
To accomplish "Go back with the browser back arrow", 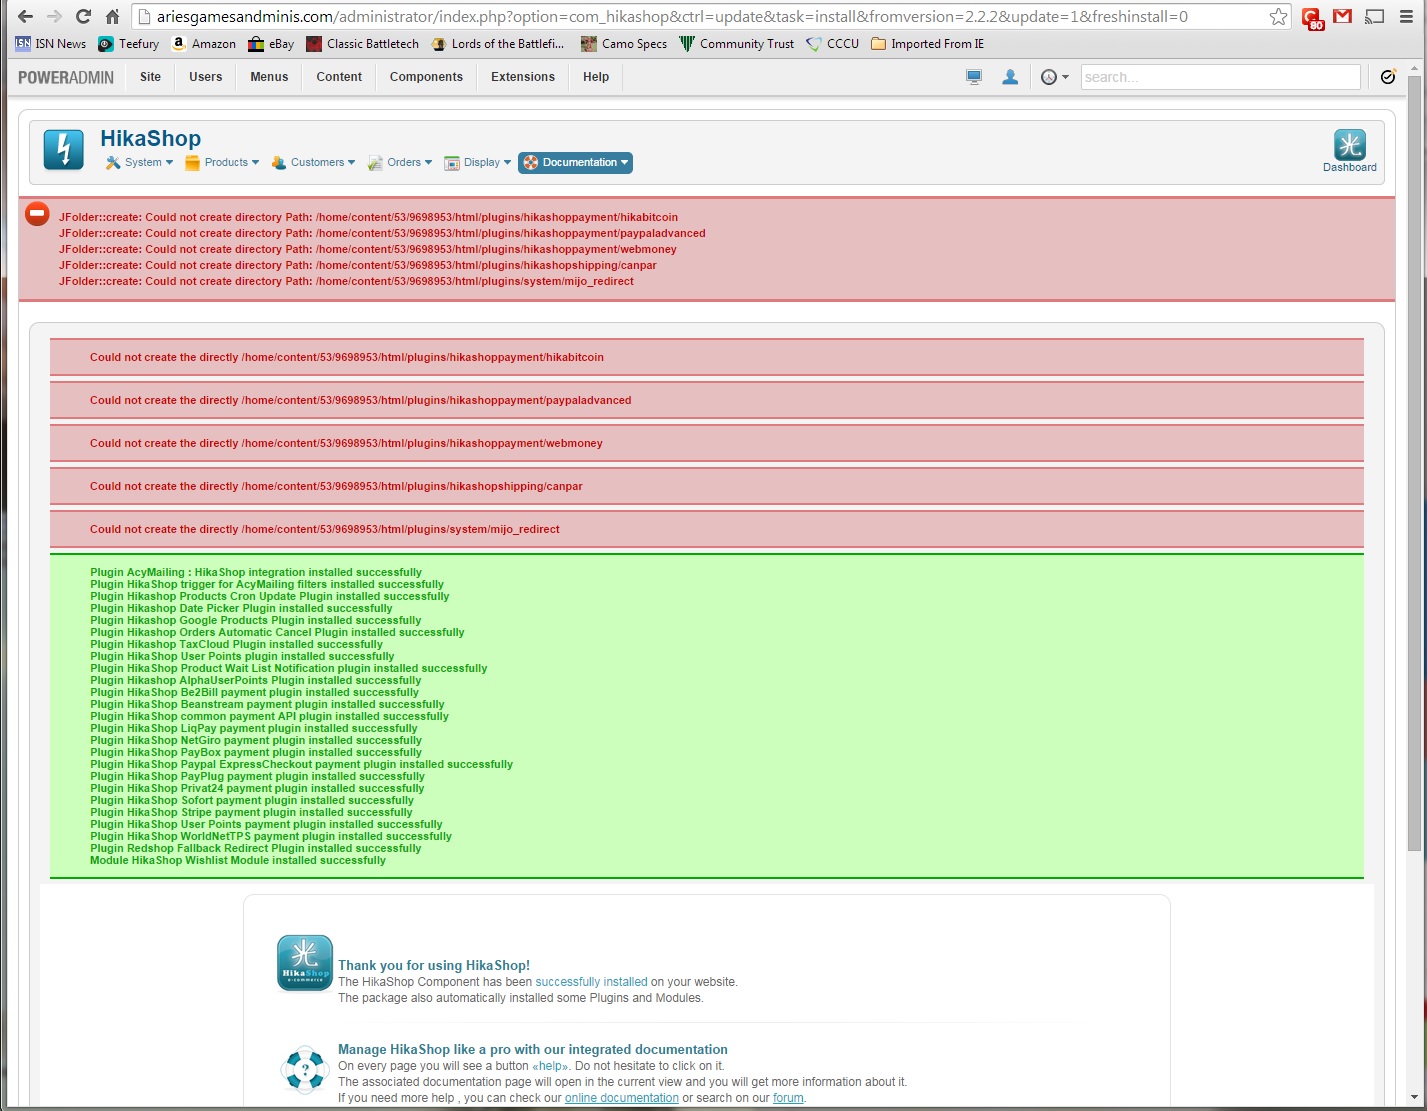I will 25,16.
